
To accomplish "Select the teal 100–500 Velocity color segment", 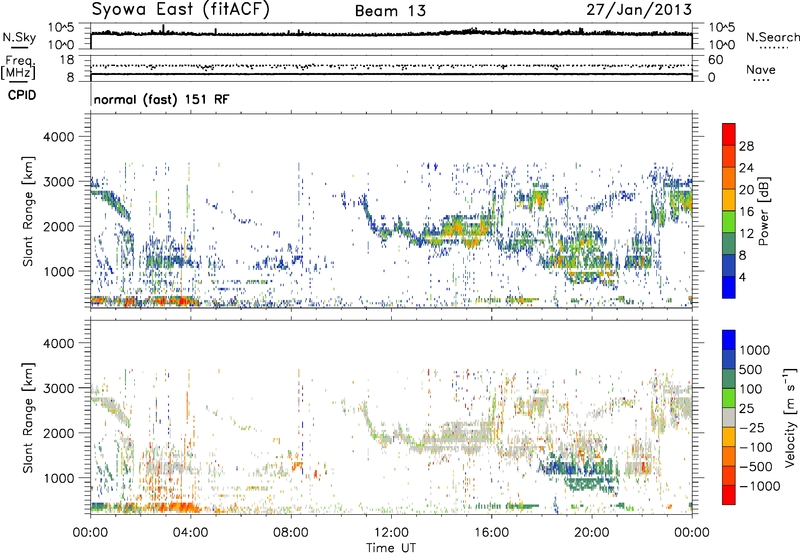I will tap(729, 379).
